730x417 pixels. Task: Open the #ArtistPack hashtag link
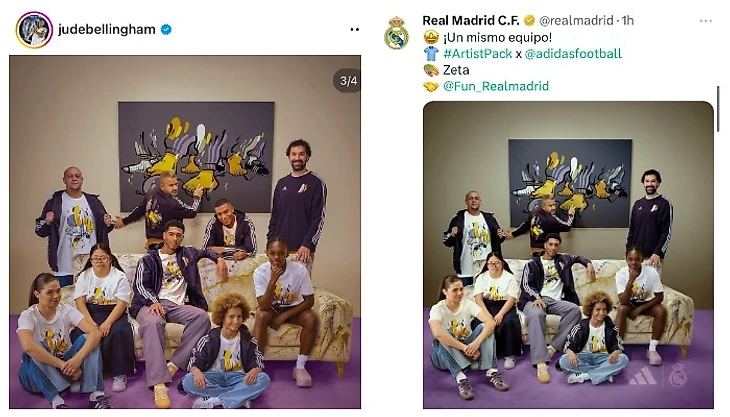tap(478, 54)
